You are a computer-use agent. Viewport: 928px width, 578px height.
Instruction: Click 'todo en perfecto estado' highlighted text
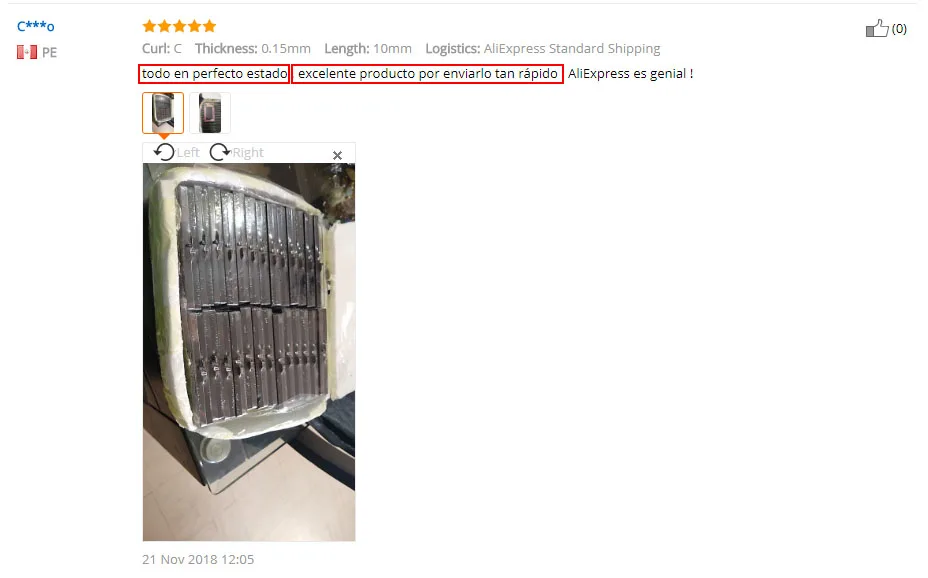coord(214,74)
